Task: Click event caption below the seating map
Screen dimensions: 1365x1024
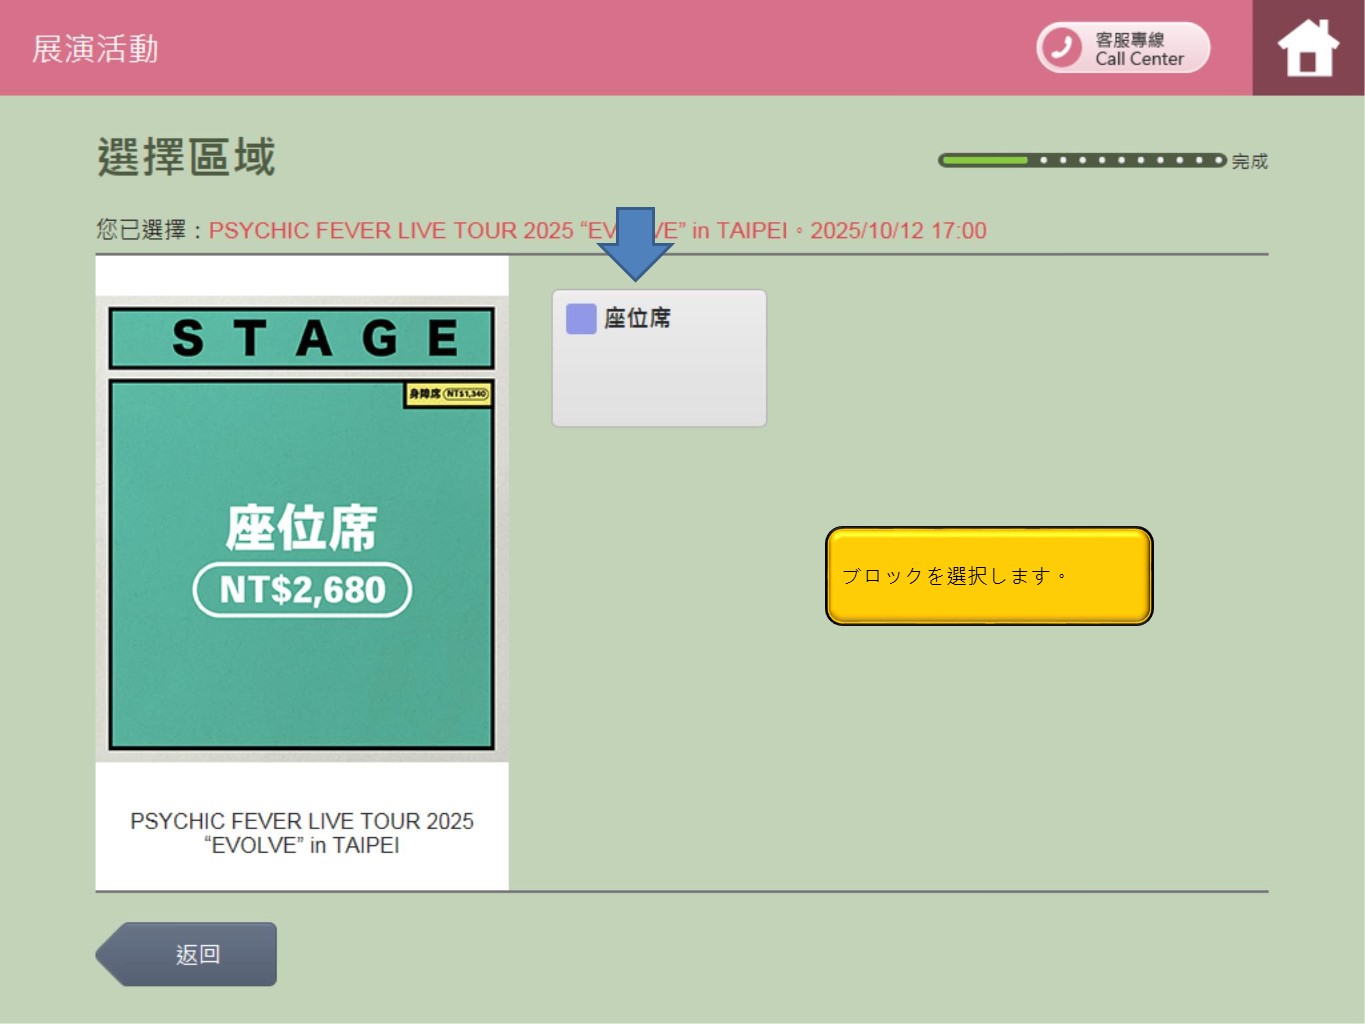Action: coord(302,832)
